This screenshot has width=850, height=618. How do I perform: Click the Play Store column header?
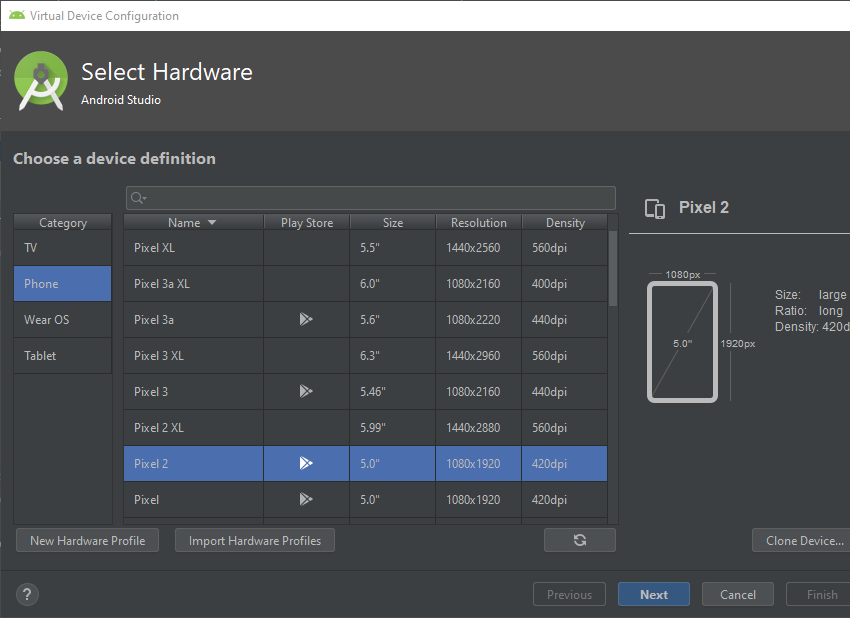click(307, 222)
